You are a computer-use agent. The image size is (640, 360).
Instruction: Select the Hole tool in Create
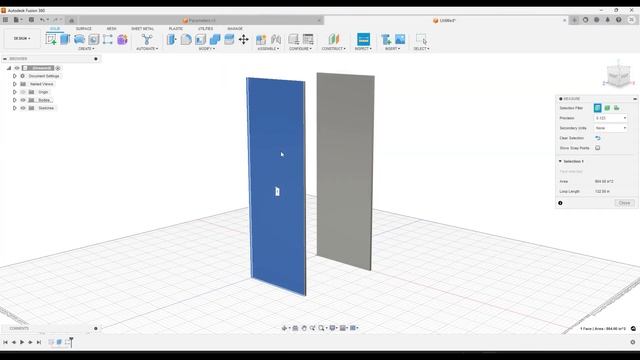(93, 39)
